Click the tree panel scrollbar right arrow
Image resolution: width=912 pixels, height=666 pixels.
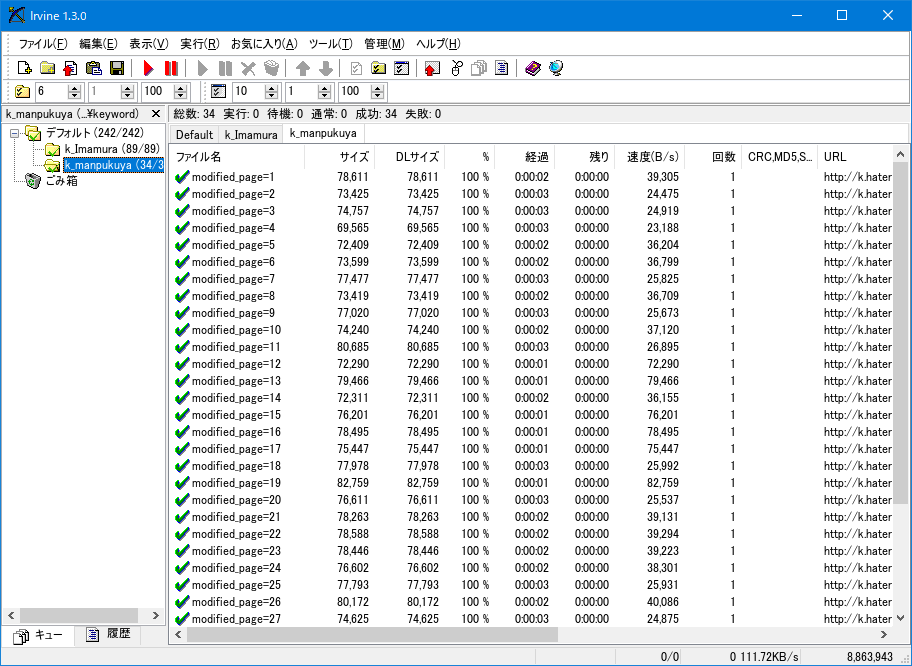[x=155, y=615]
